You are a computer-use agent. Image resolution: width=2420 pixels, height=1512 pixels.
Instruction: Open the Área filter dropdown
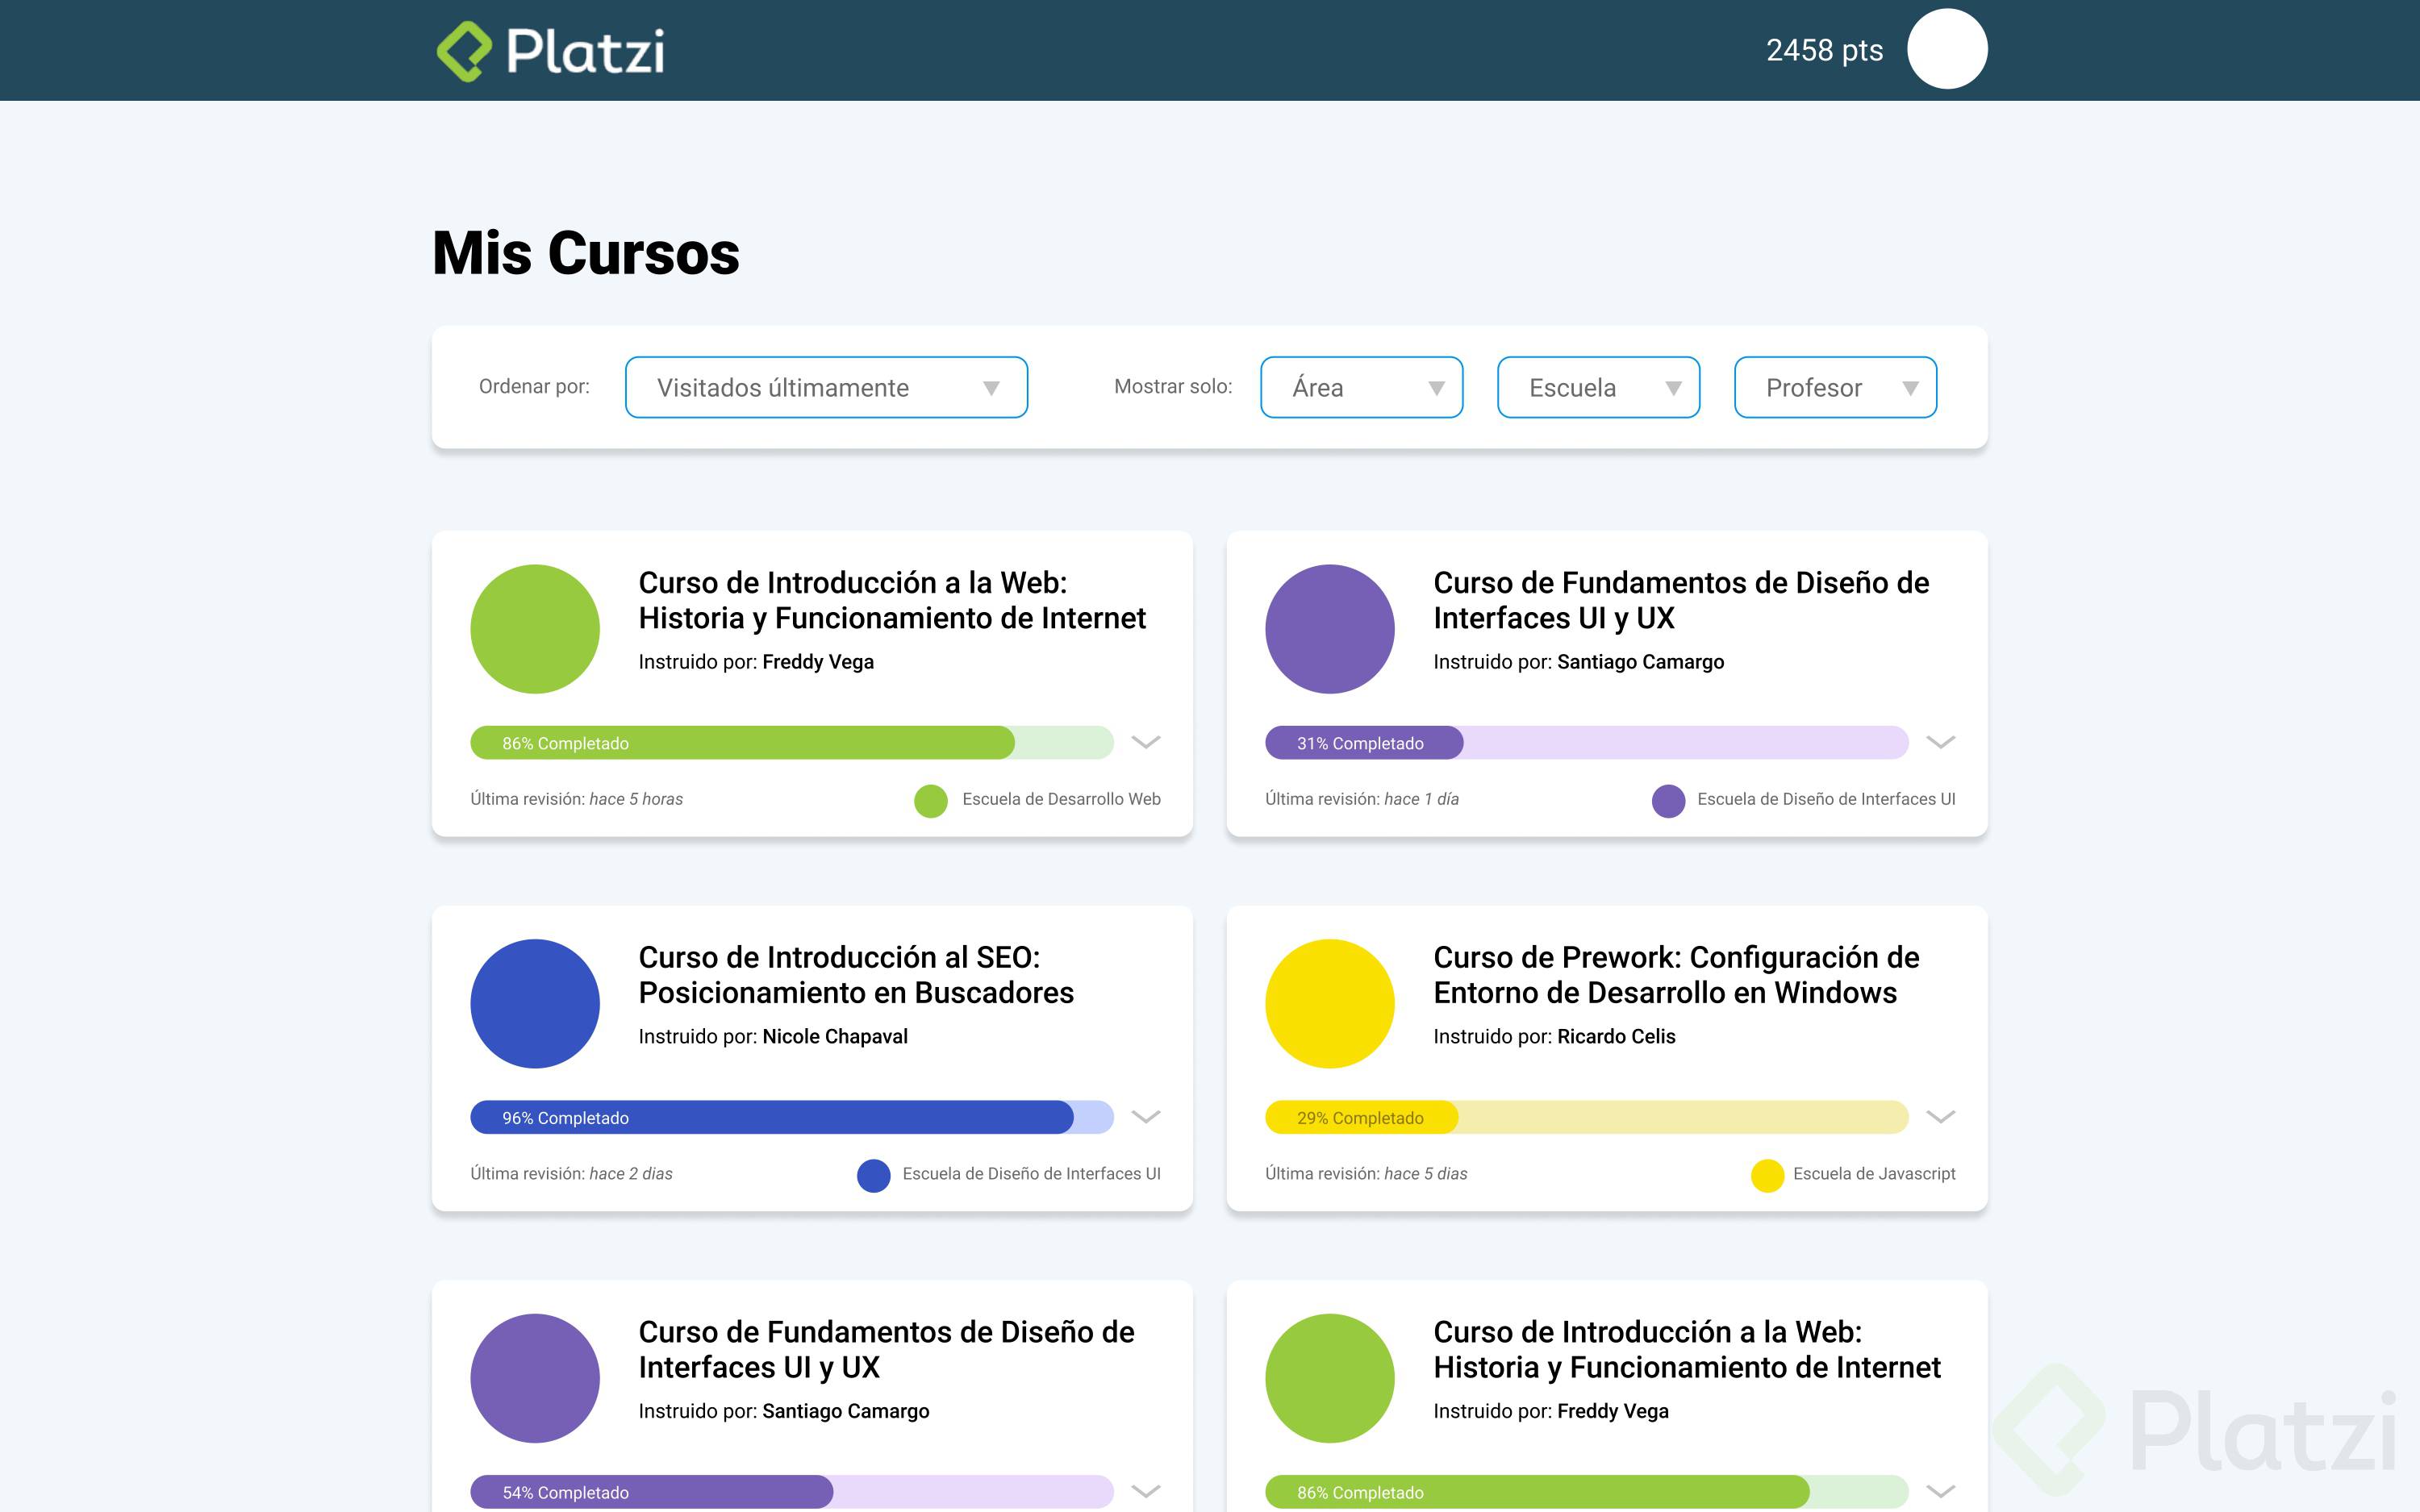tap(1361, 387)
